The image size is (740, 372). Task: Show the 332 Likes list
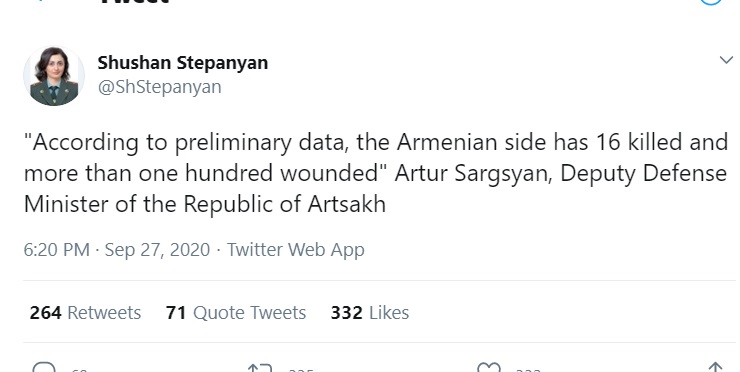tap(370, 313)
